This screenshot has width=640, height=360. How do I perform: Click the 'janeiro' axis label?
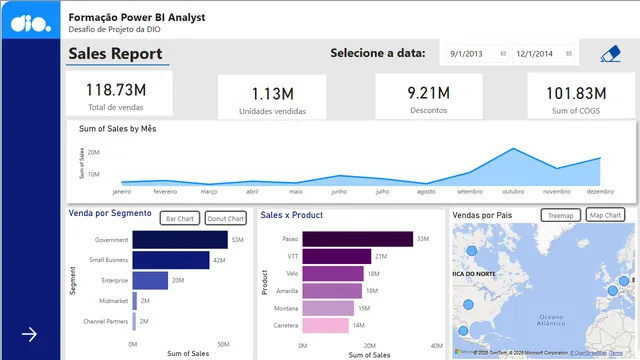tap(122, 191)
